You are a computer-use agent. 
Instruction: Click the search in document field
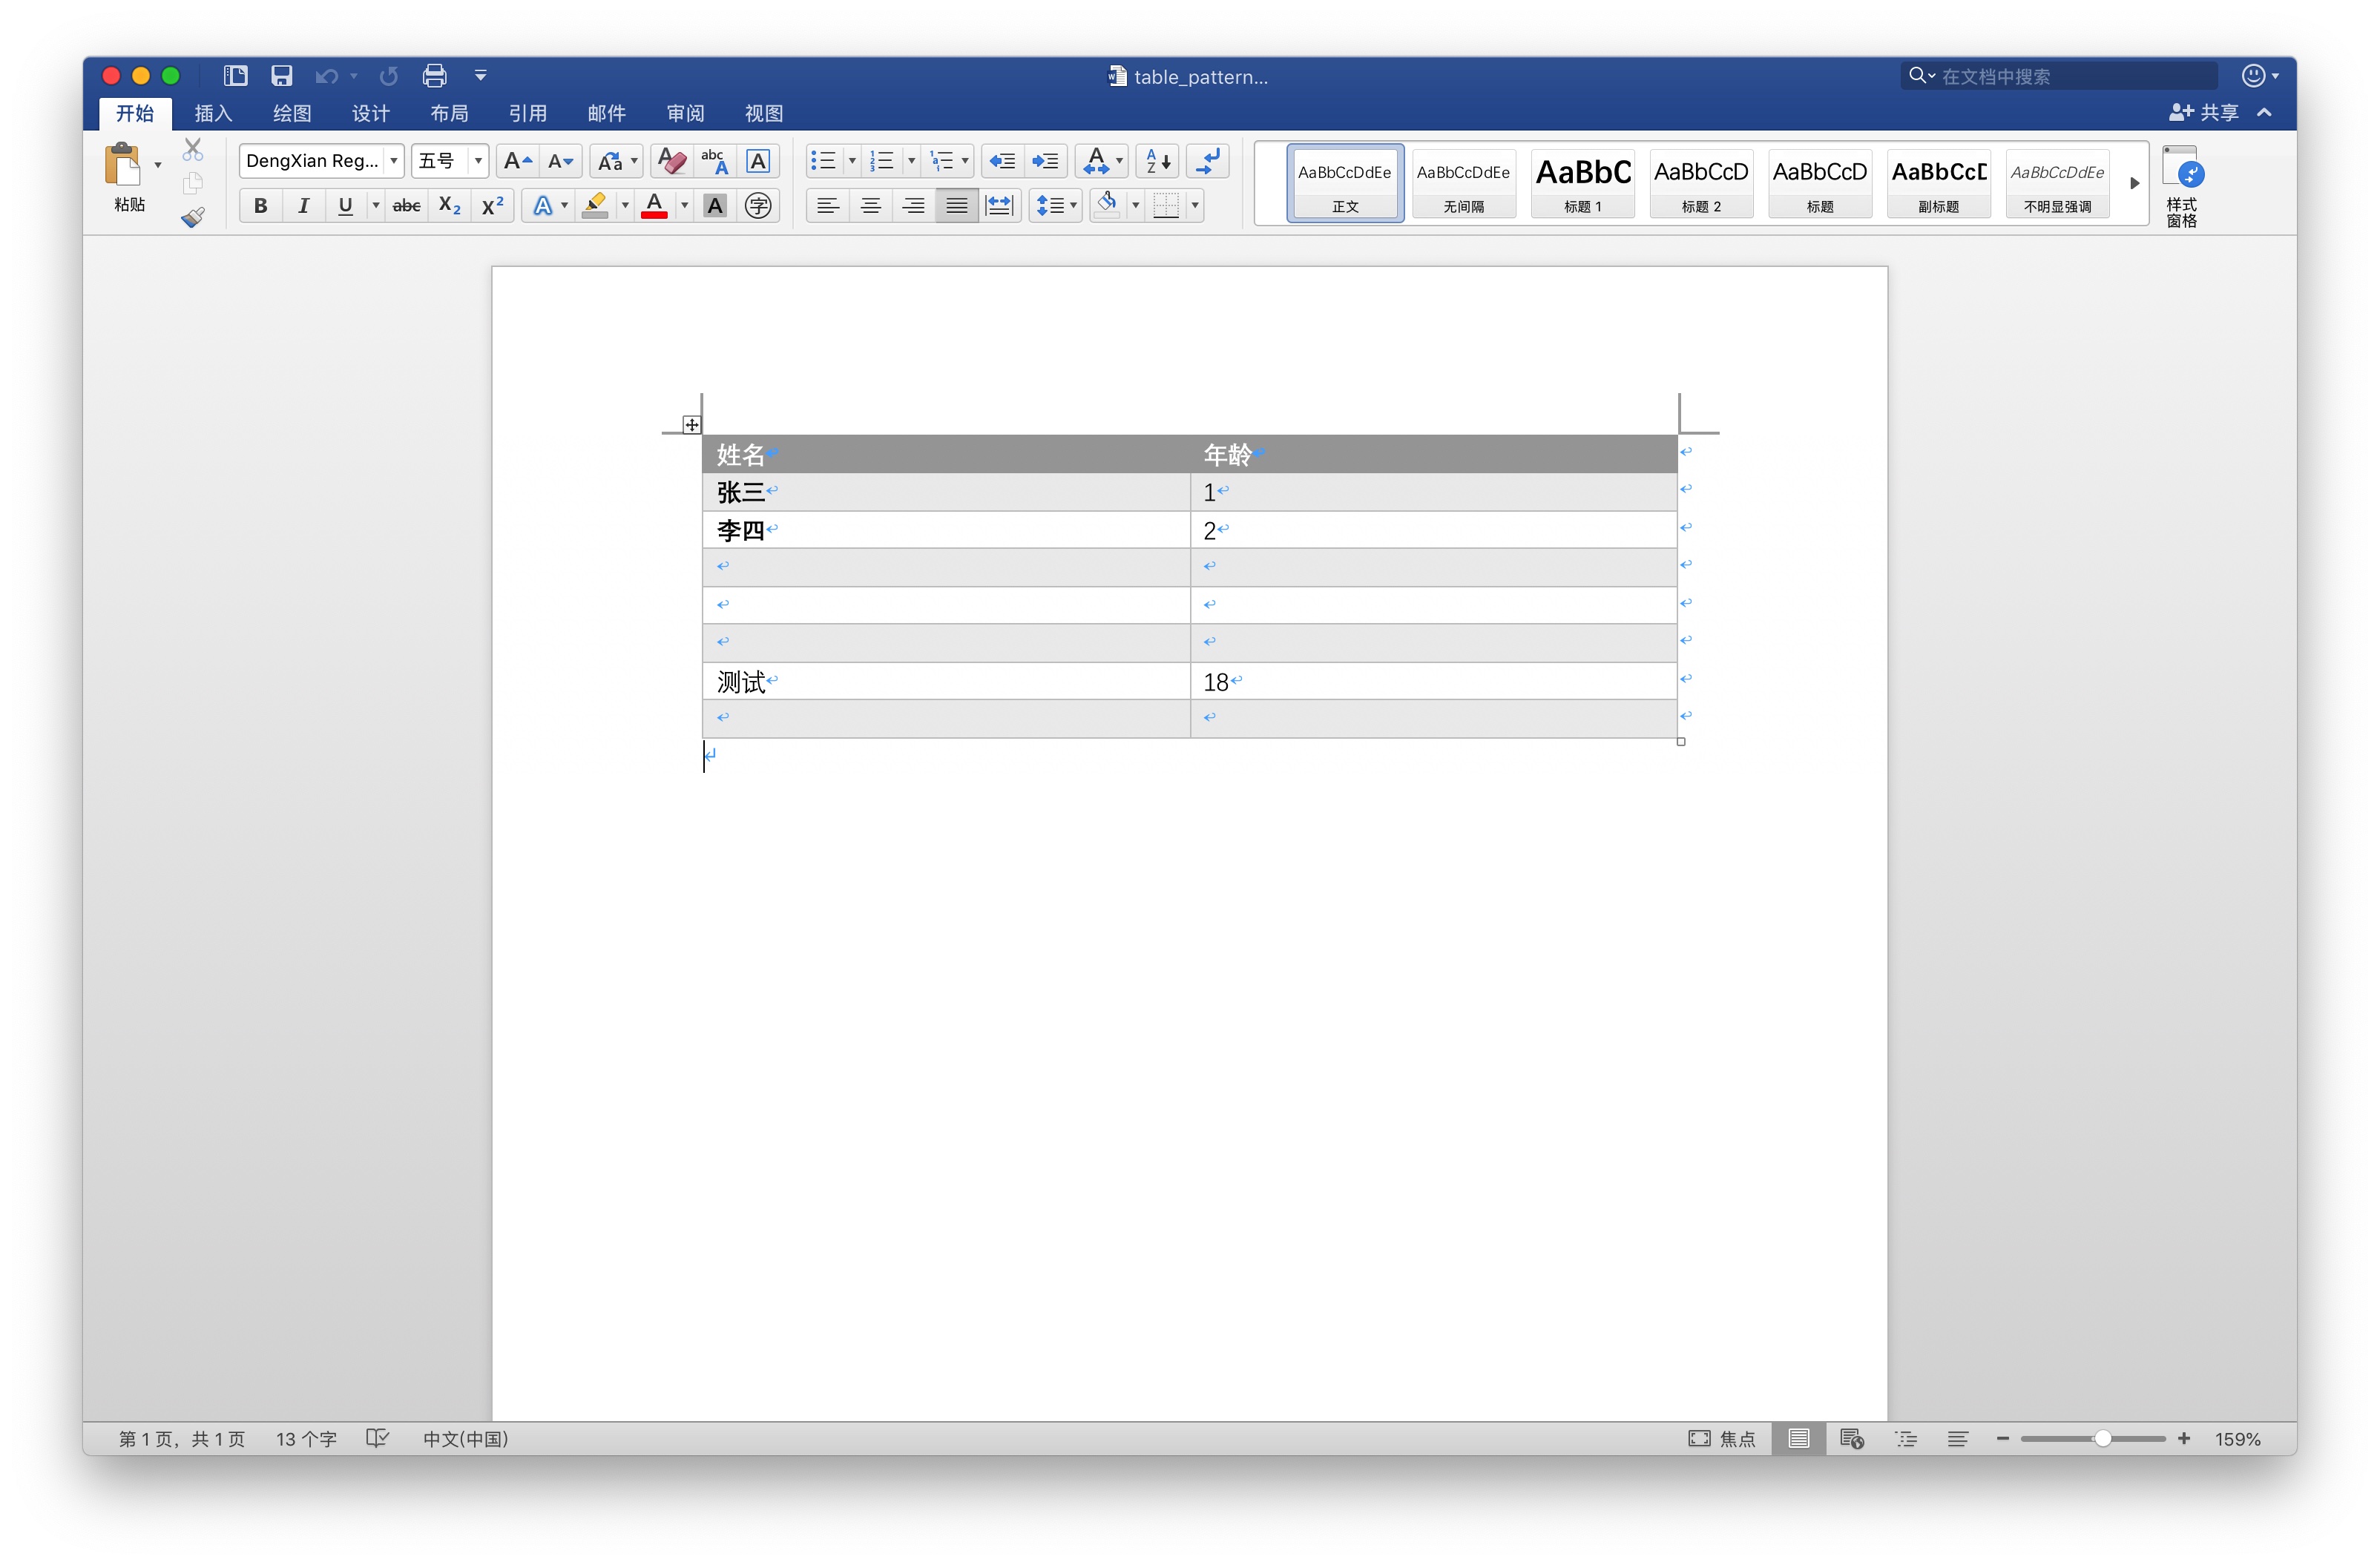point(2060,76)
